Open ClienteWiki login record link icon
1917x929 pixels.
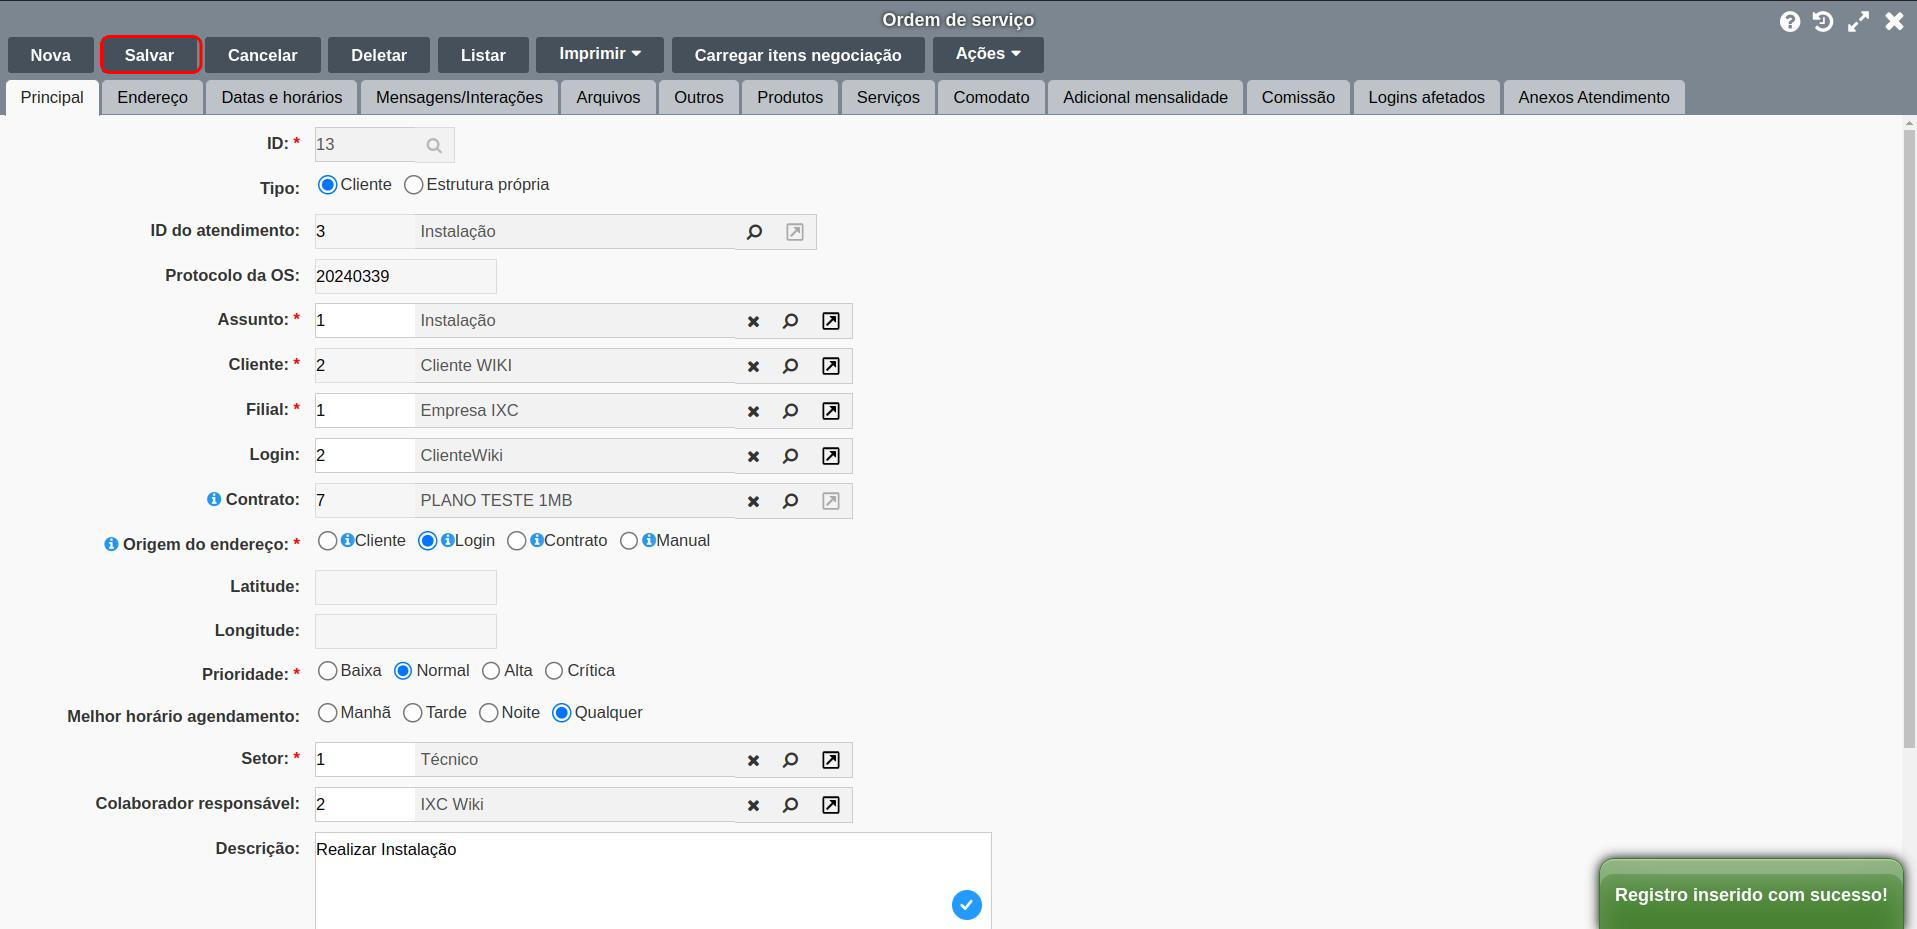[x=831, y=456]
